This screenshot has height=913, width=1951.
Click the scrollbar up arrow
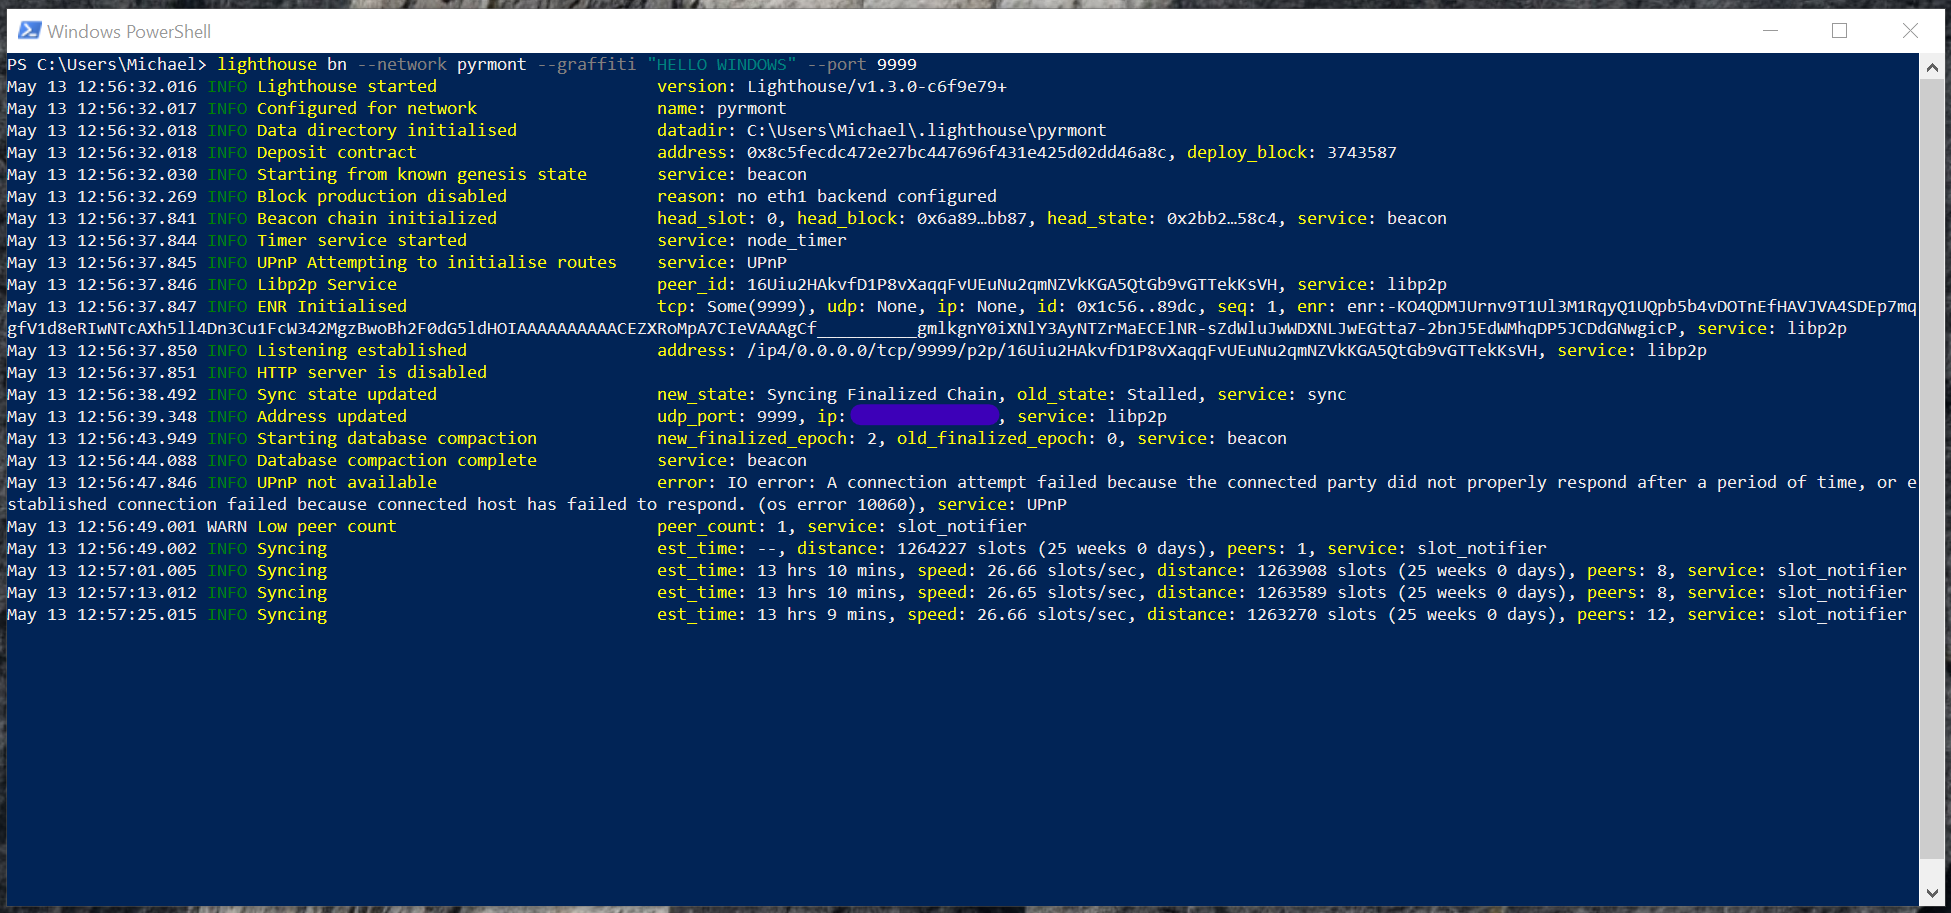point(1931,67)
